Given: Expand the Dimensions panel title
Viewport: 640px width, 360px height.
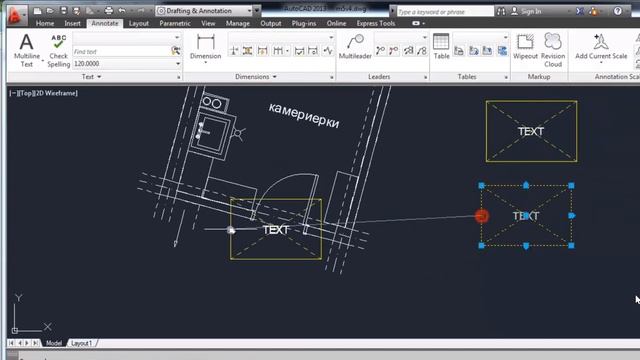Looking at the screenshot, I should point(256,77).
